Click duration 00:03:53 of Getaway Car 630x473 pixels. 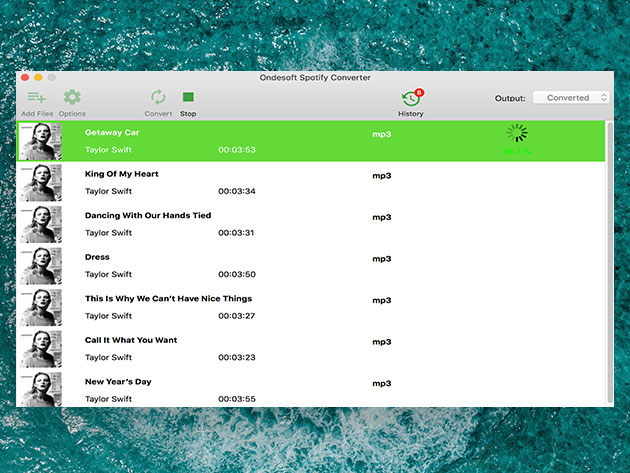point(237,150)
